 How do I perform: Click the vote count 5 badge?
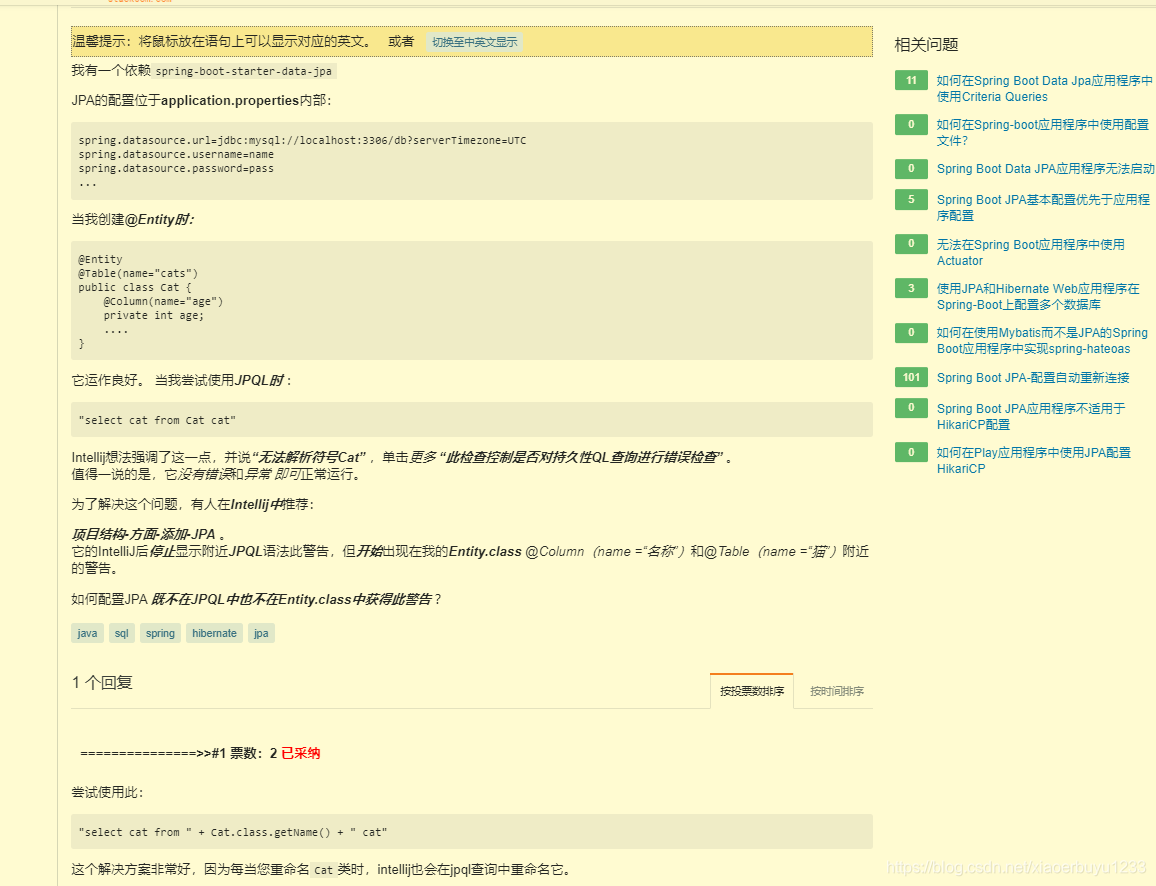pyautogui.click(x=910, y=199)
